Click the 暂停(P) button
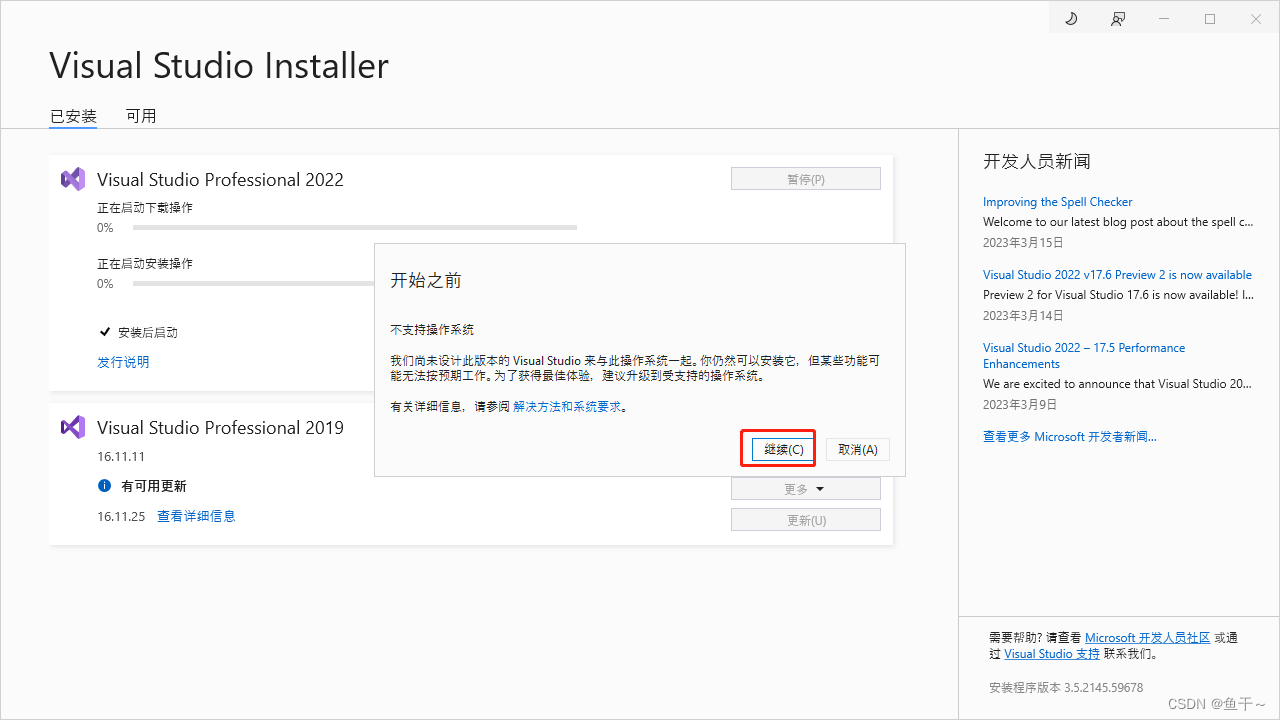The height and width of the screenshot is (720, 1280). [x=806, y=179]
